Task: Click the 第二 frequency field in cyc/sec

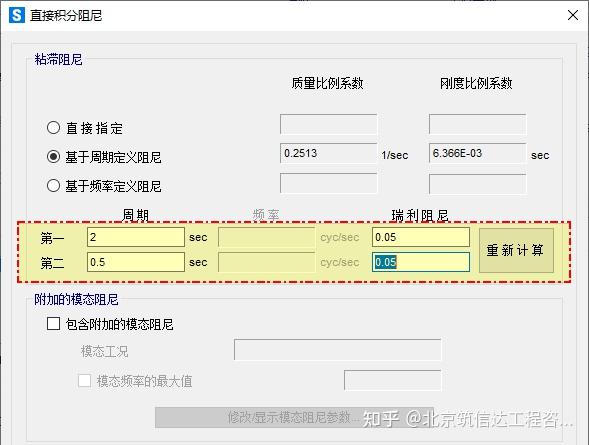Action: [x=266, y=262]
